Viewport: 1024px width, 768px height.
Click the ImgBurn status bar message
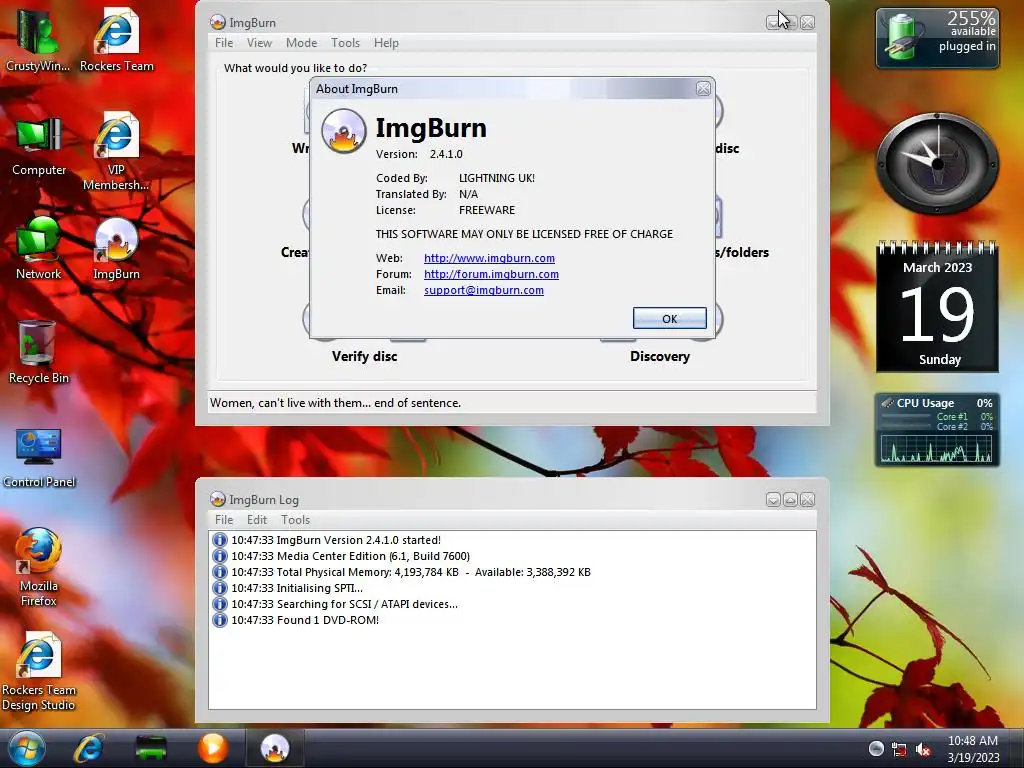coord(335,403)
